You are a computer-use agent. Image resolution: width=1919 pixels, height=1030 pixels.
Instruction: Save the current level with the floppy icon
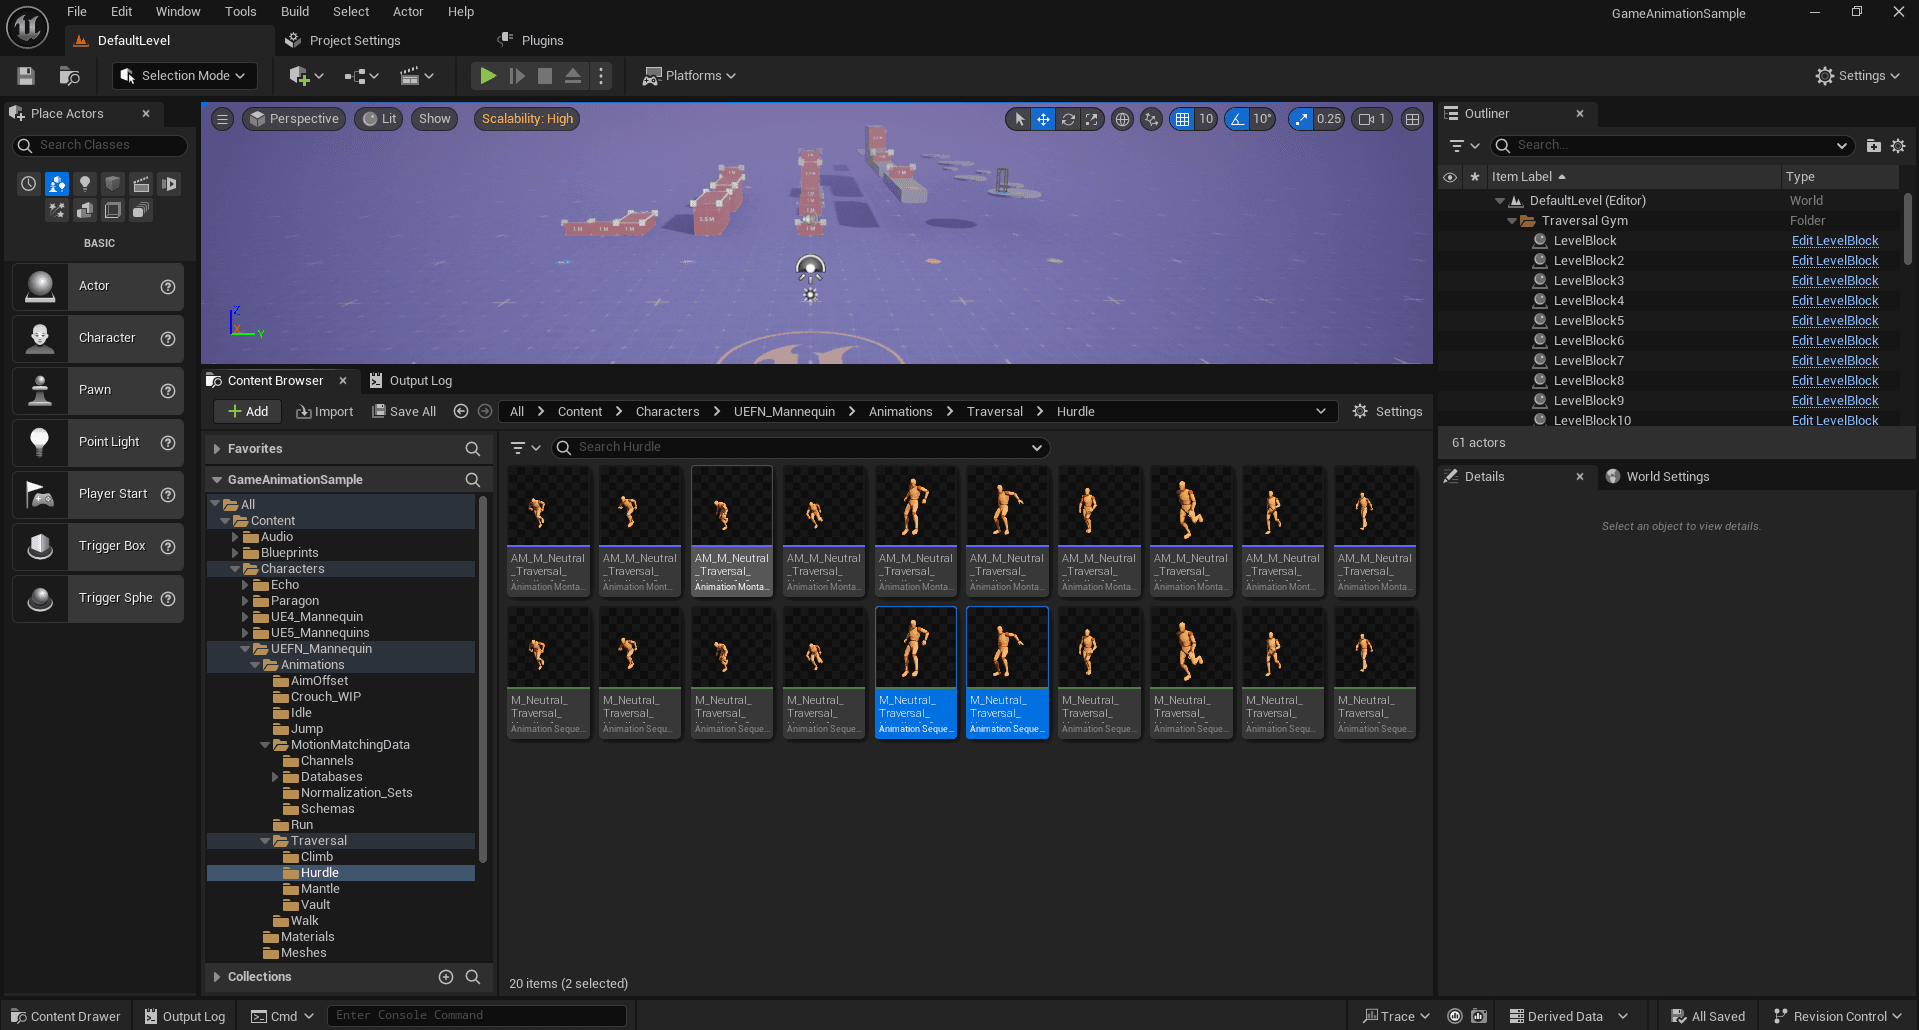tap(26, 76)
